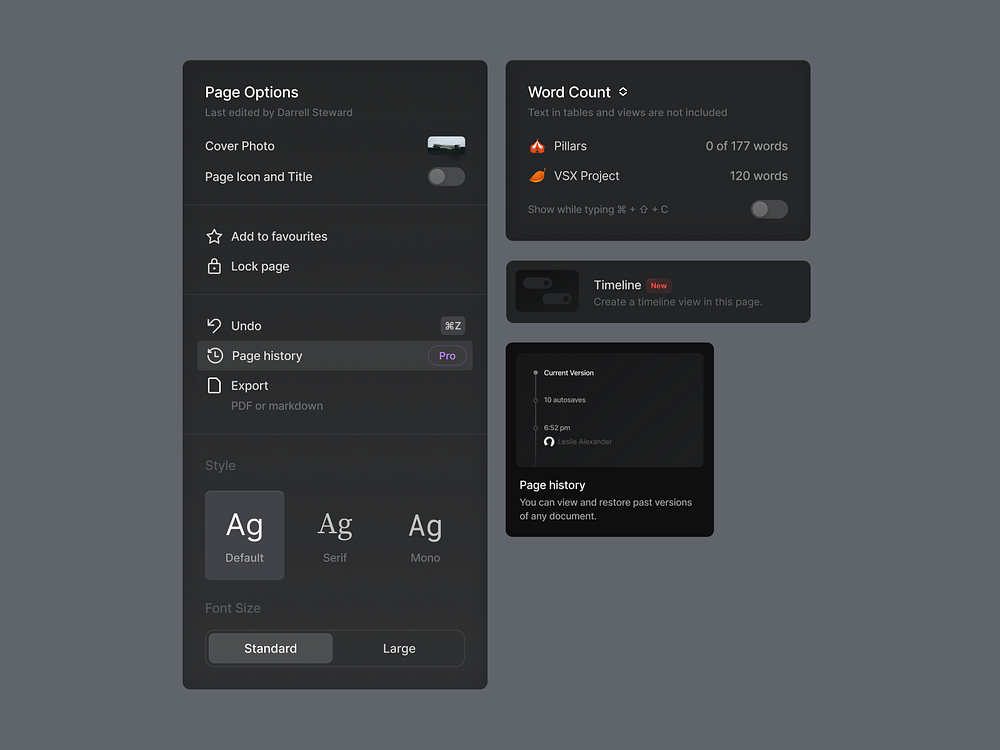
Task: Select the Serif style swatch
Action: click(x=335, y=535)
